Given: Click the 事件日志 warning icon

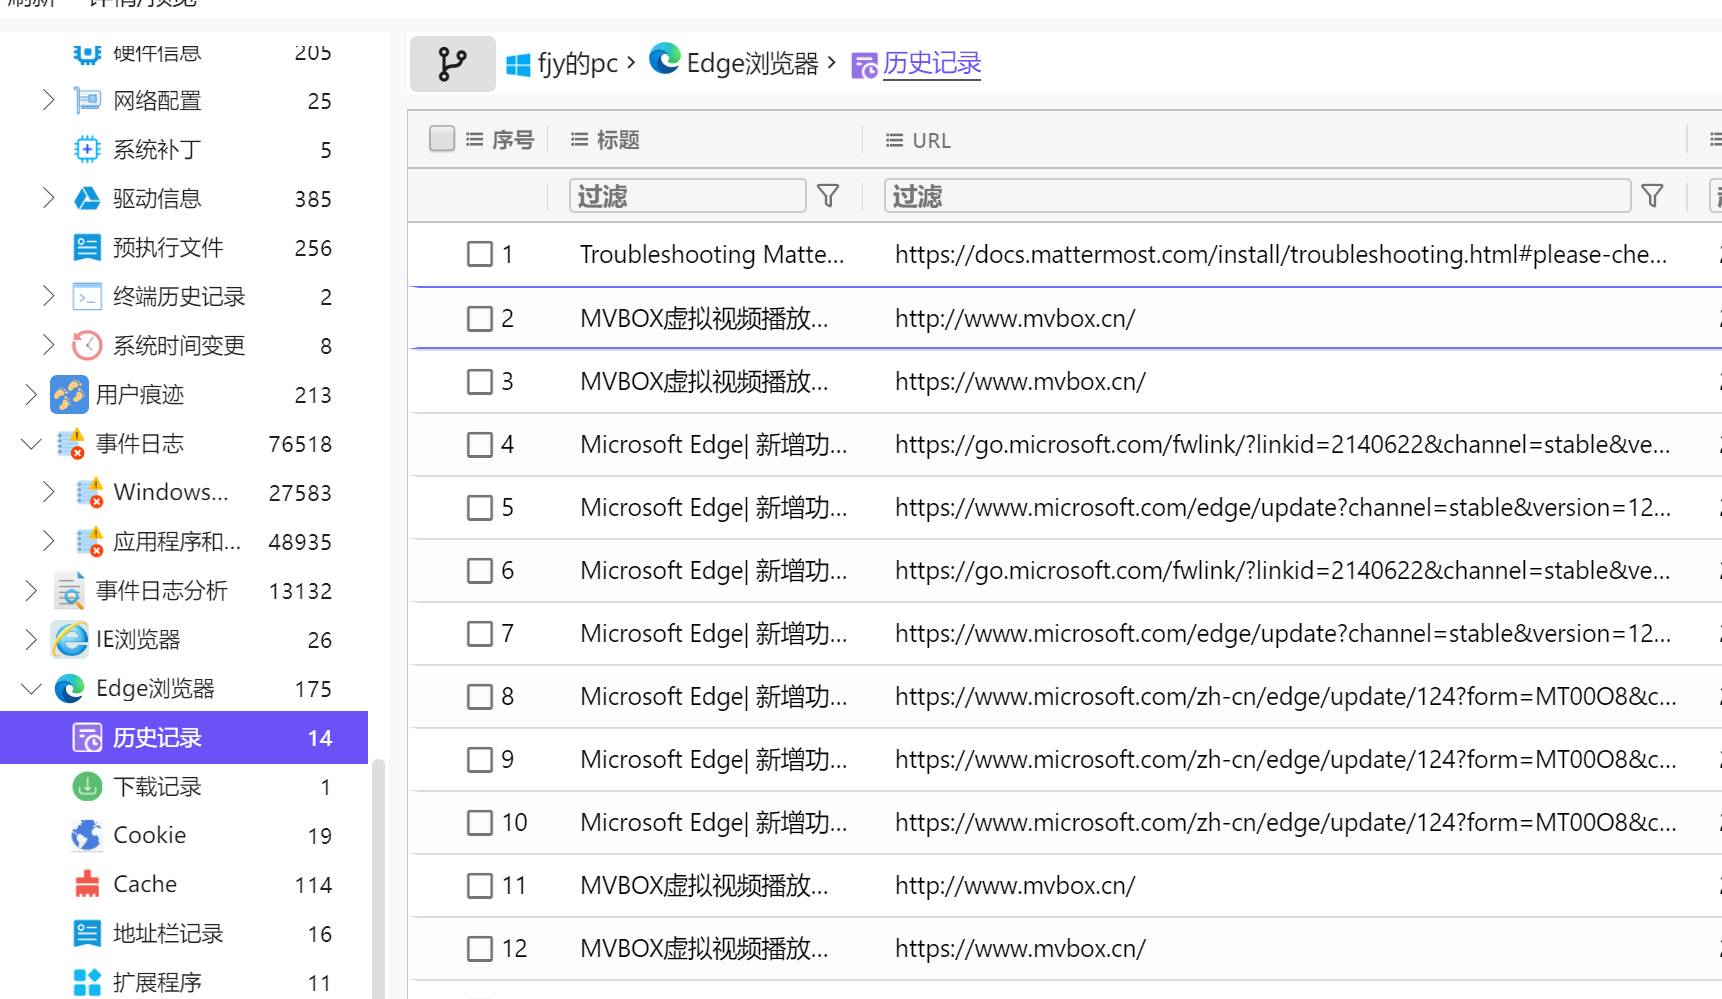Looking at the screenshot, I should 70,443.
